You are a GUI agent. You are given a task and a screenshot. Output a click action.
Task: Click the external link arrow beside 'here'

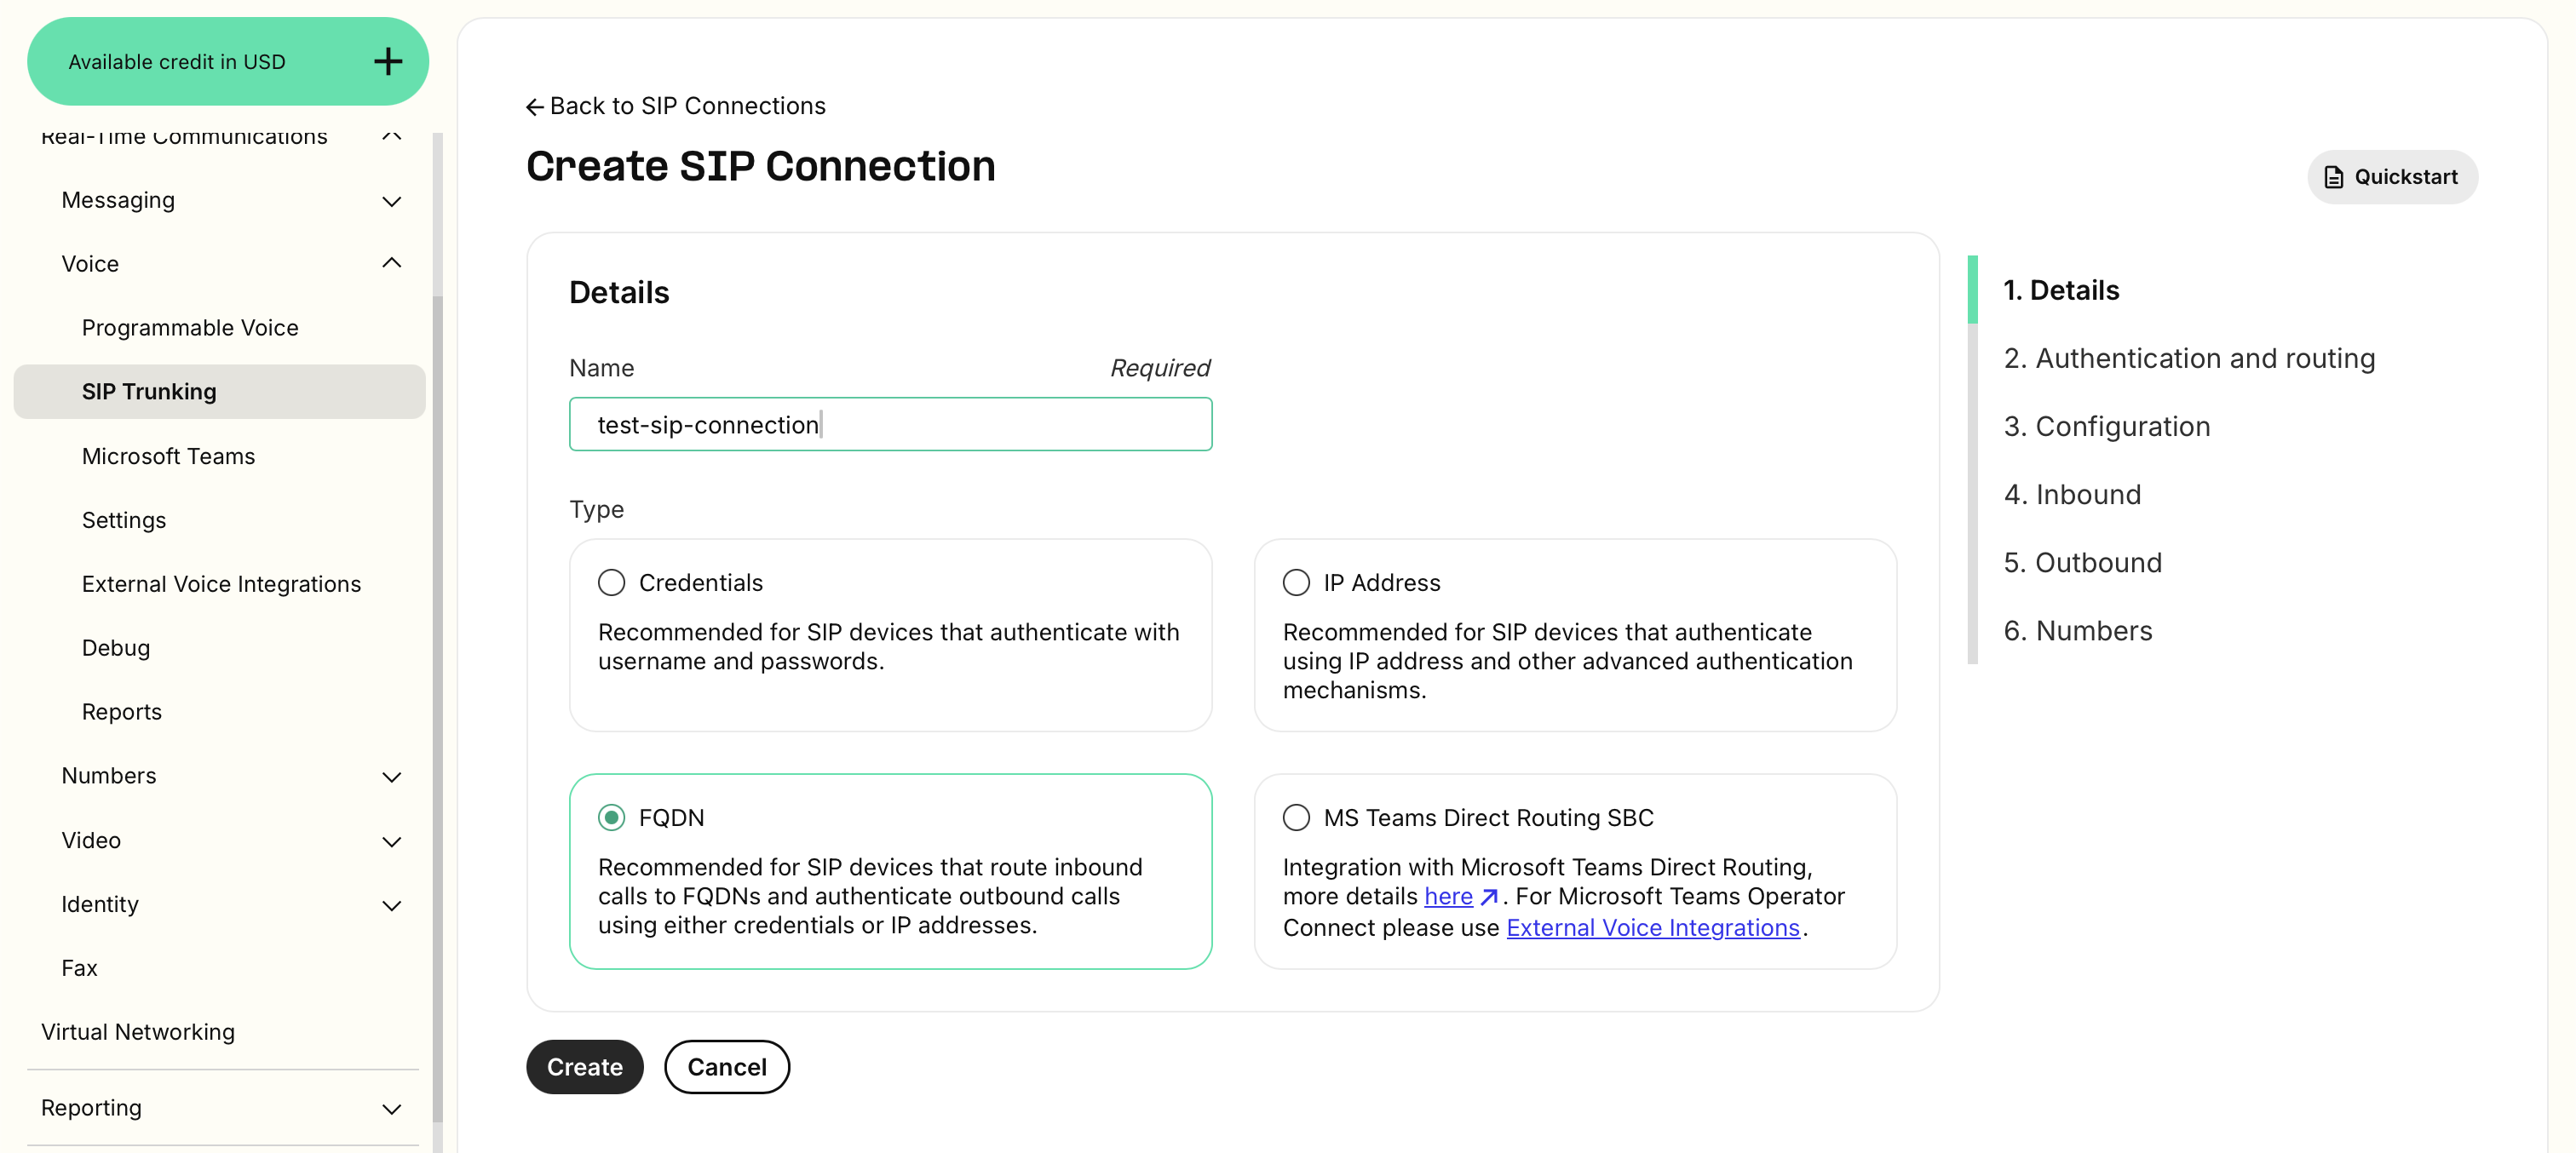point(1488,897)
